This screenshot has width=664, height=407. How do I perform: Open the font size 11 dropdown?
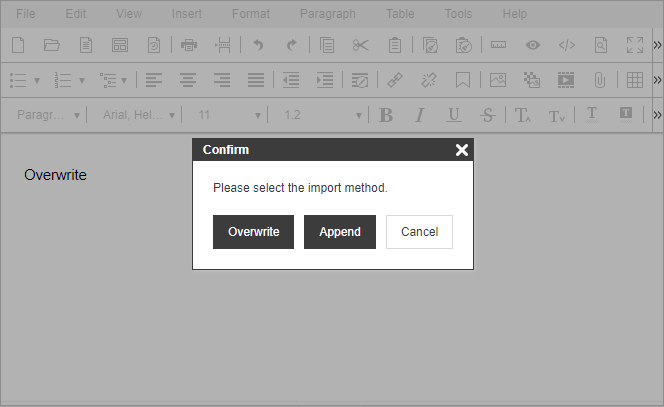coord(229,115)
